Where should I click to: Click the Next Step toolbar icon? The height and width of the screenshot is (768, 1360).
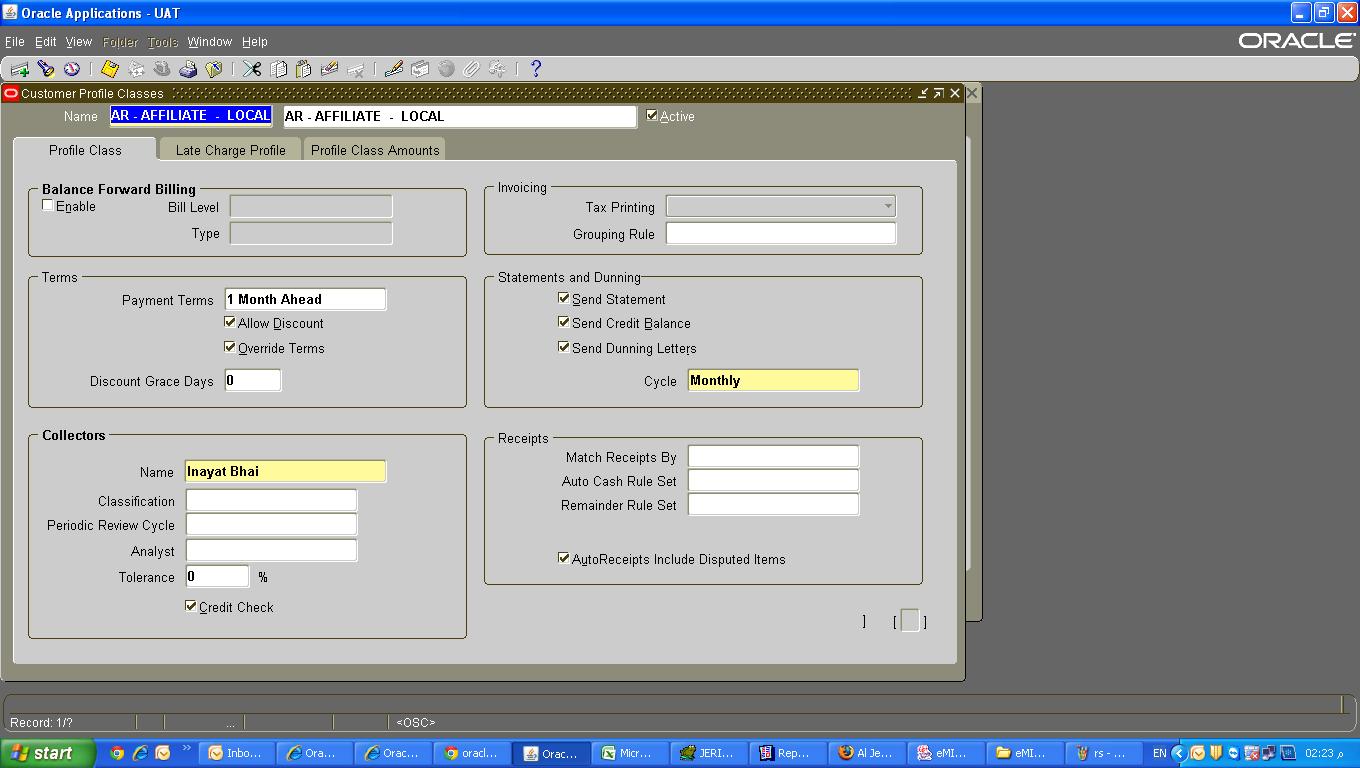coord(136,69)
